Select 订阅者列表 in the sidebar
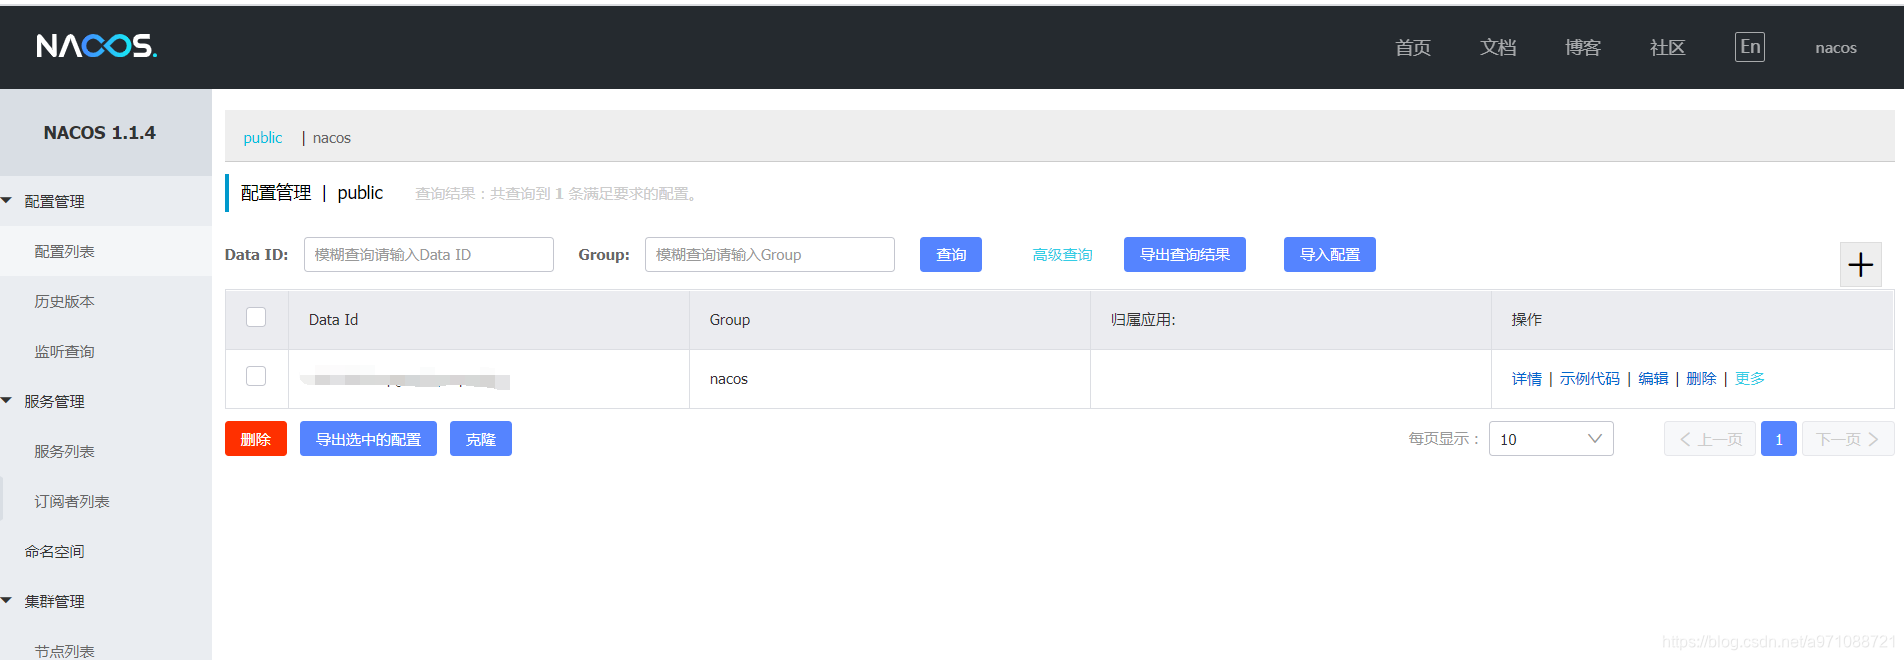 [71, 501]
